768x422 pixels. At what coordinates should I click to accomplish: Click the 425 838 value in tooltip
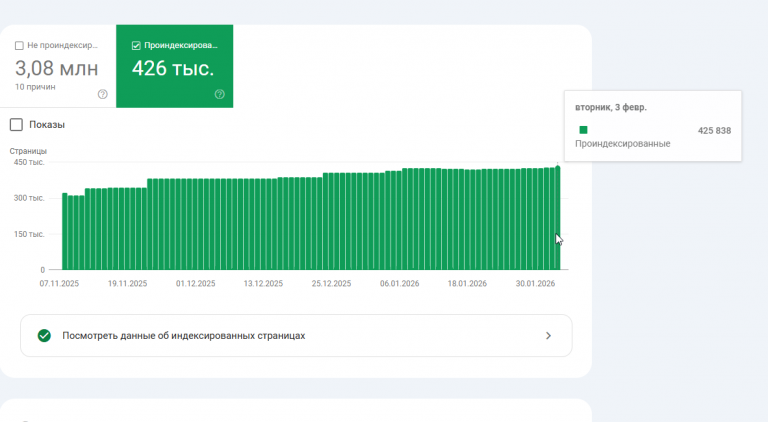714,131
